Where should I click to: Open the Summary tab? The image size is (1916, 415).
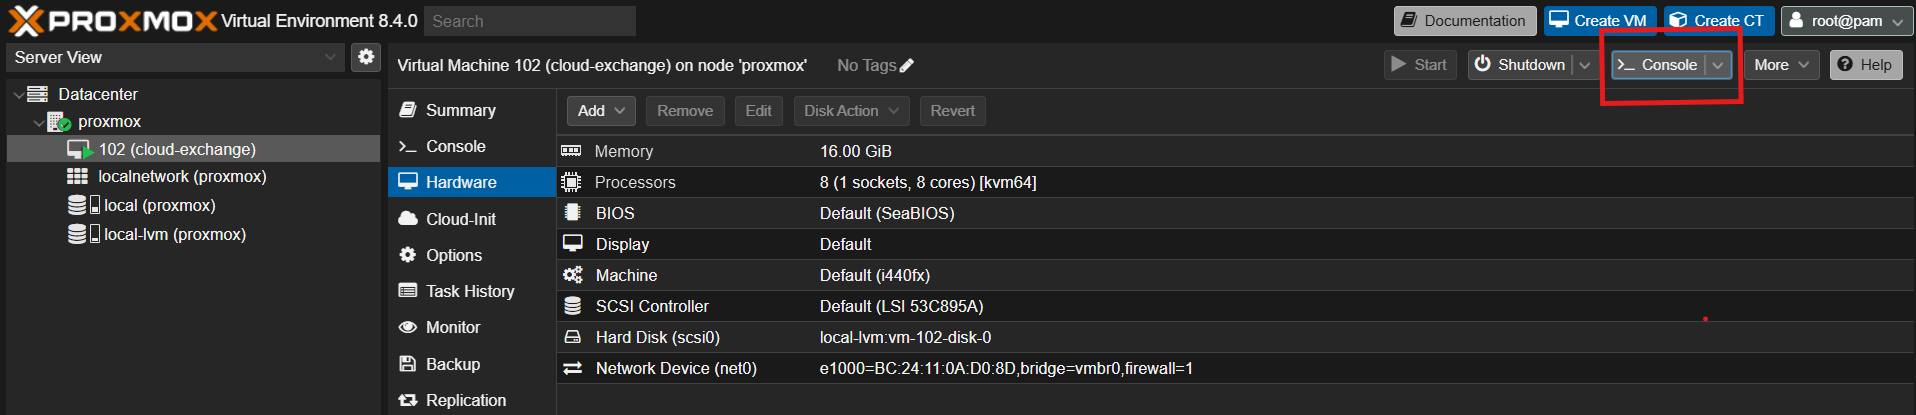471,110
